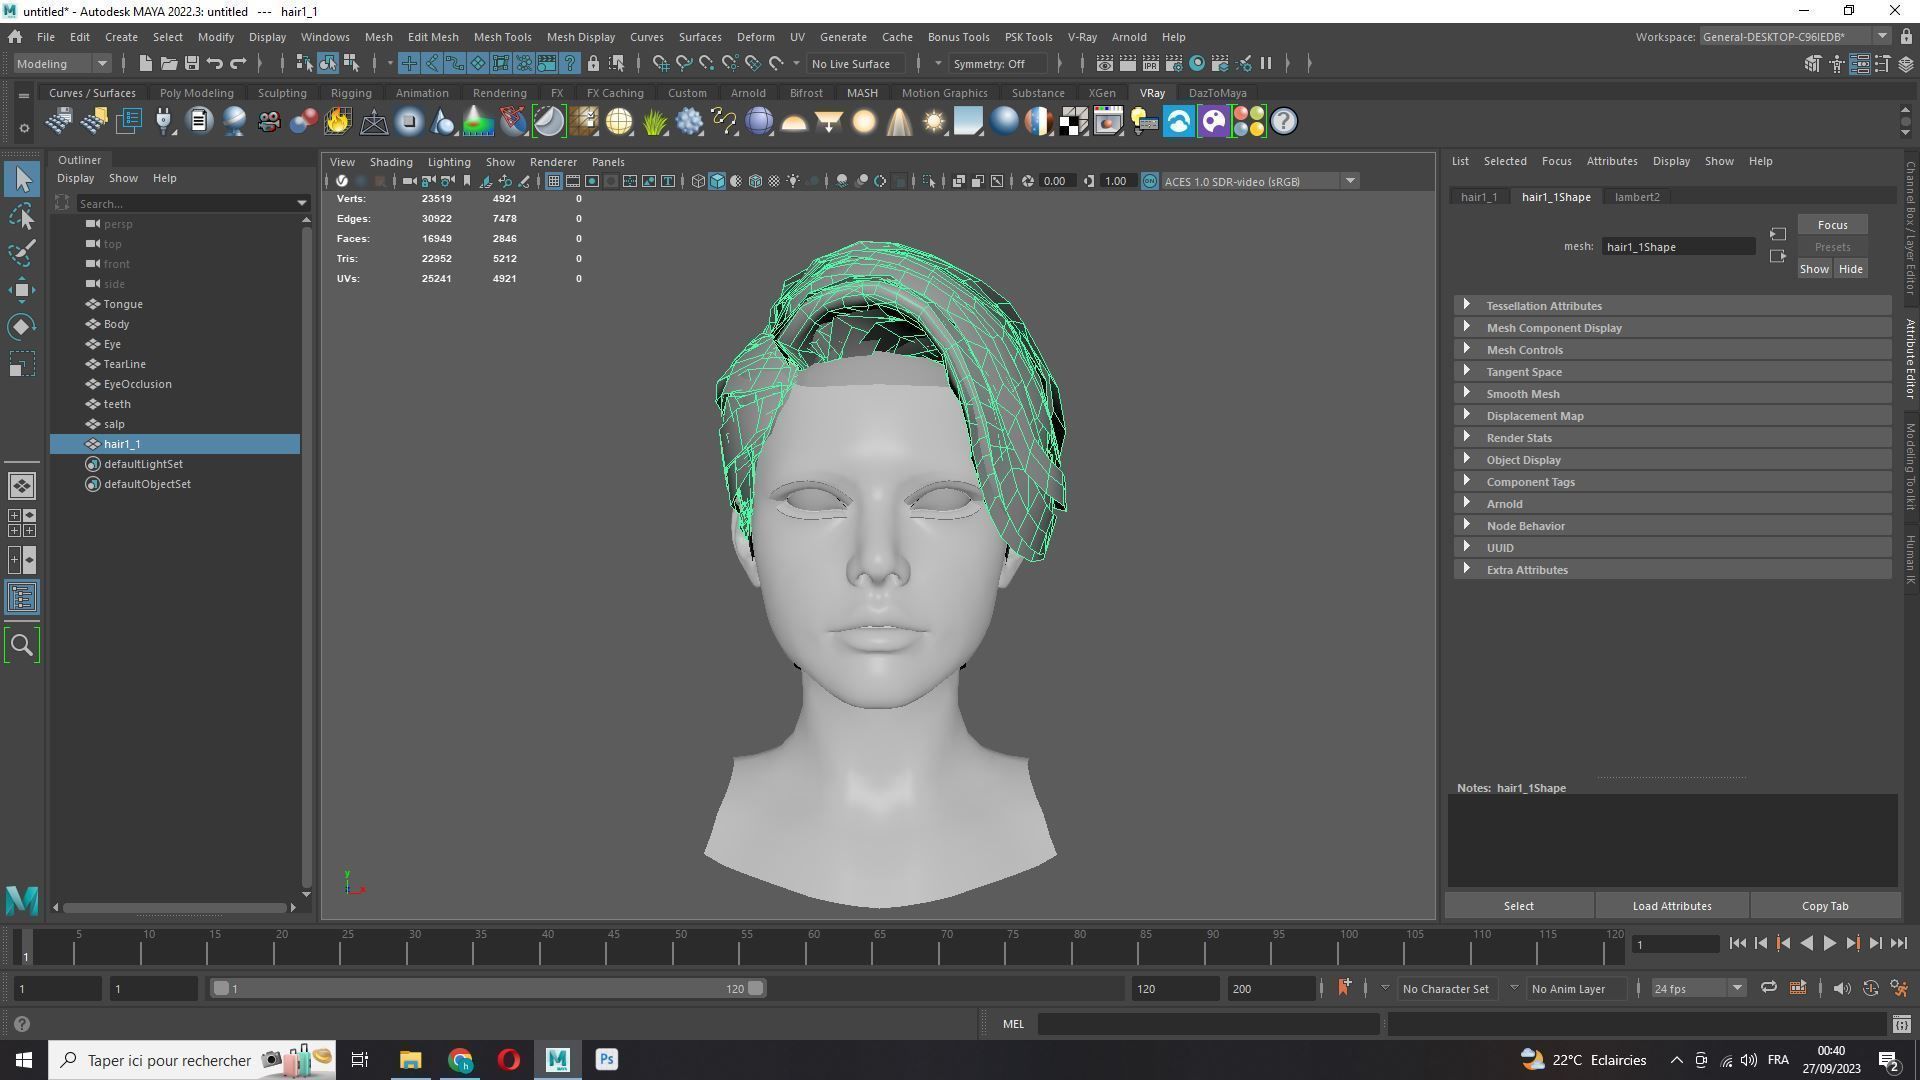1920x1080 pixels.
Task: Click the Play forwards button
Action: (x=1829, y=943)
